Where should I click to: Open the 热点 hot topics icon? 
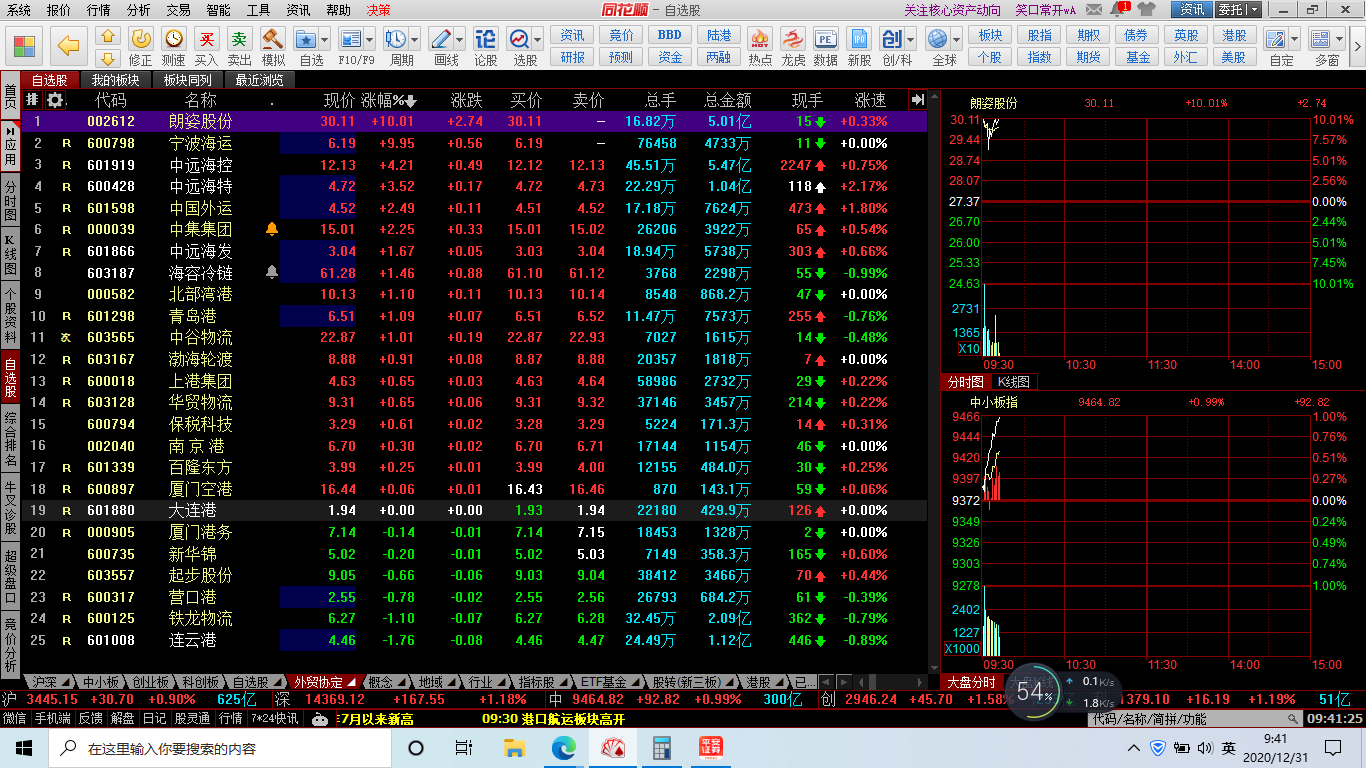[760, 45]
